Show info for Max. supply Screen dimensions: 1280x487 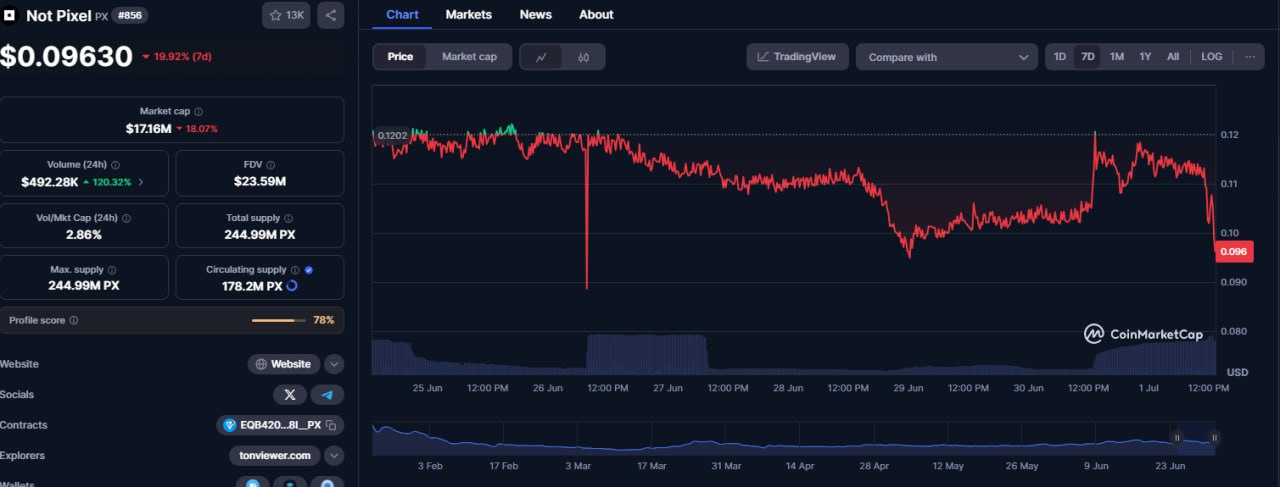(111, 270)
